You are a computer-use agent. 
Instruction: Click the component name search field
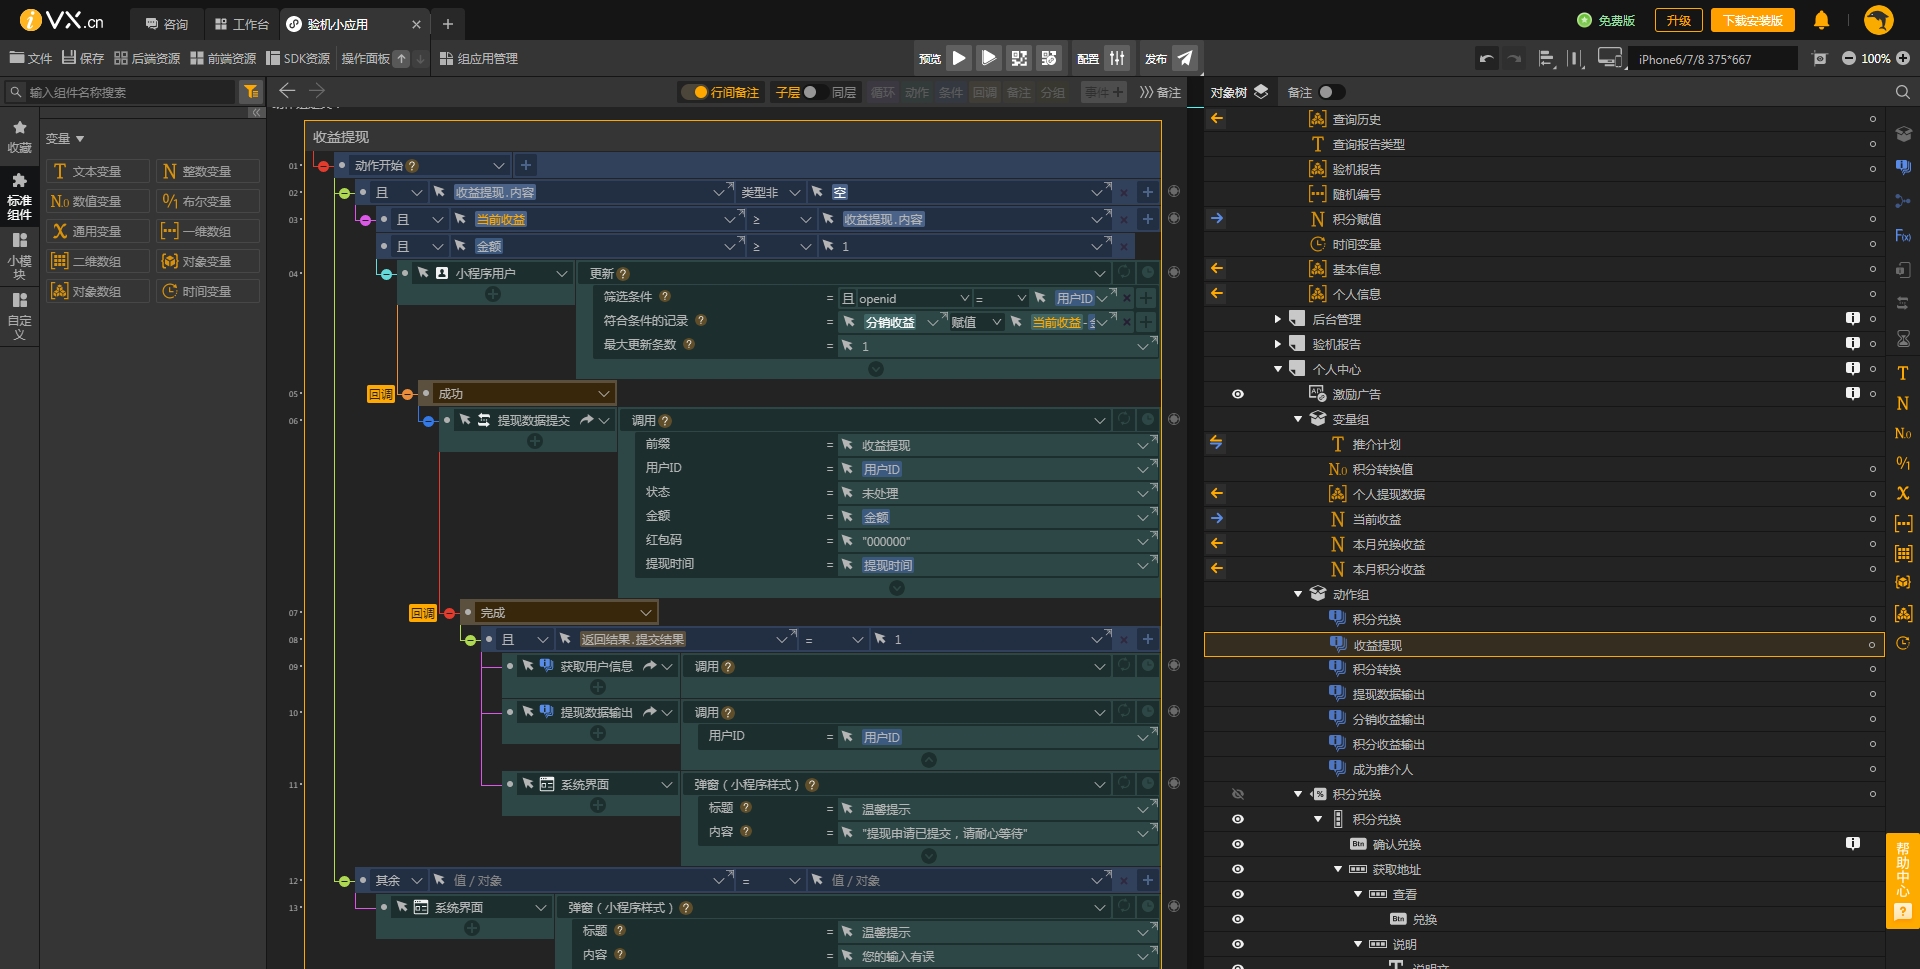[x=130, y=92]
